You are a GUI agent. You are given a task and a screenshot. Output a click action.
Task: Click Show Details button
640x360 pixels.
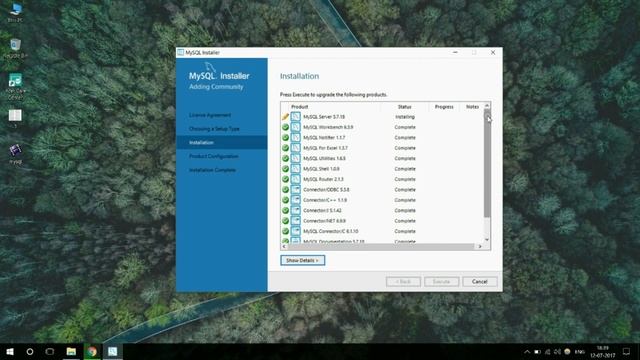coord(302,260)
